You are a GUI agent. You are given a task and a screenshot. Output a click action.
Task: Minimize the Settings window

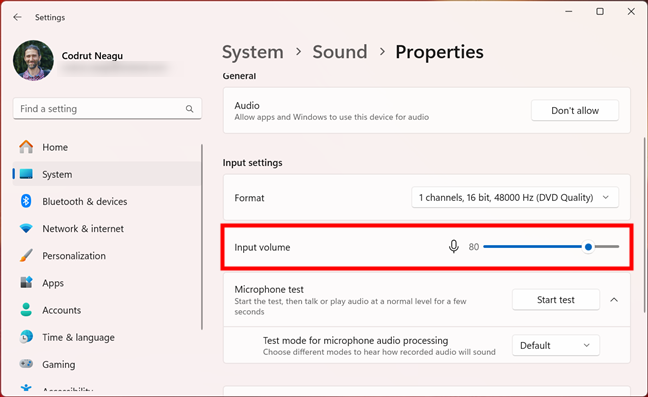coord(569,12)
